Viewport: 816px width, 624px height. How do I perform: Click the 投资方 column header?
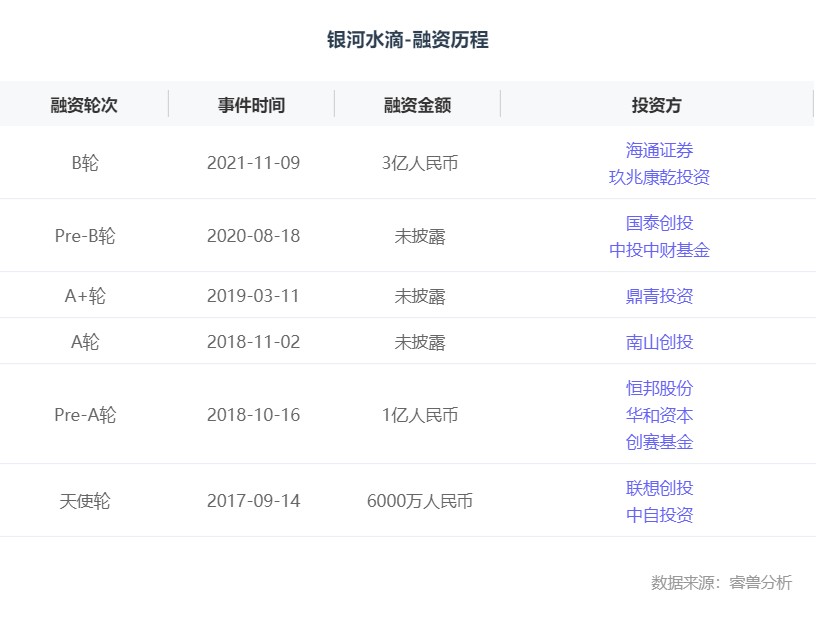[x=657, y=105]
